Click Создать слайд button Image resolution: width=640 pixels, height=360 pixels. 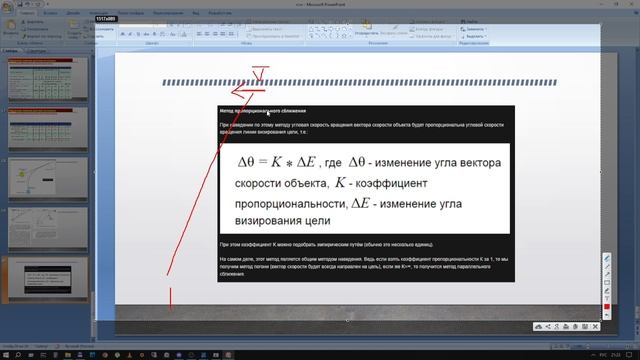74,29
